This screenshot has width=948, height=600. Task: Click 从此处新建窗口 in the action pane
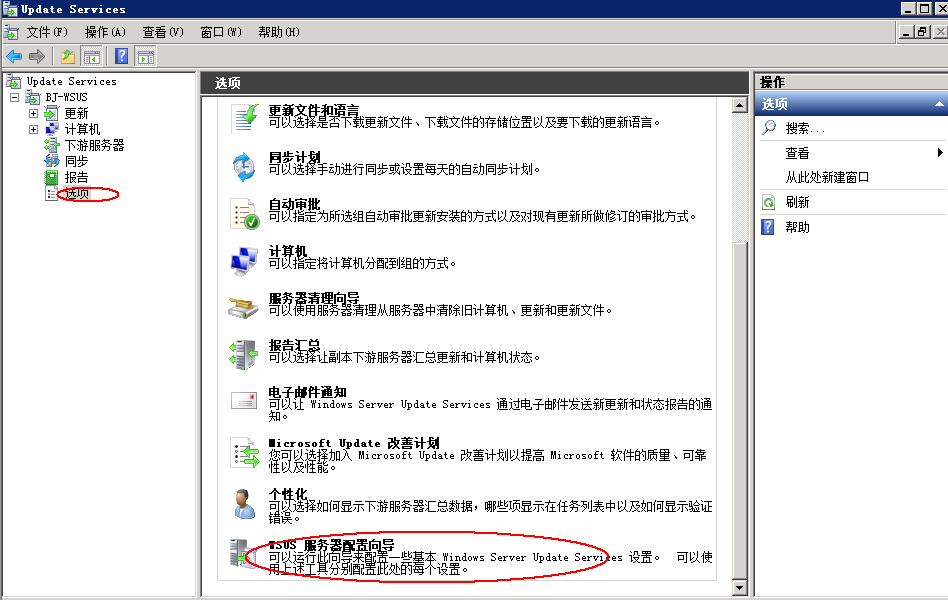[826, 177]
